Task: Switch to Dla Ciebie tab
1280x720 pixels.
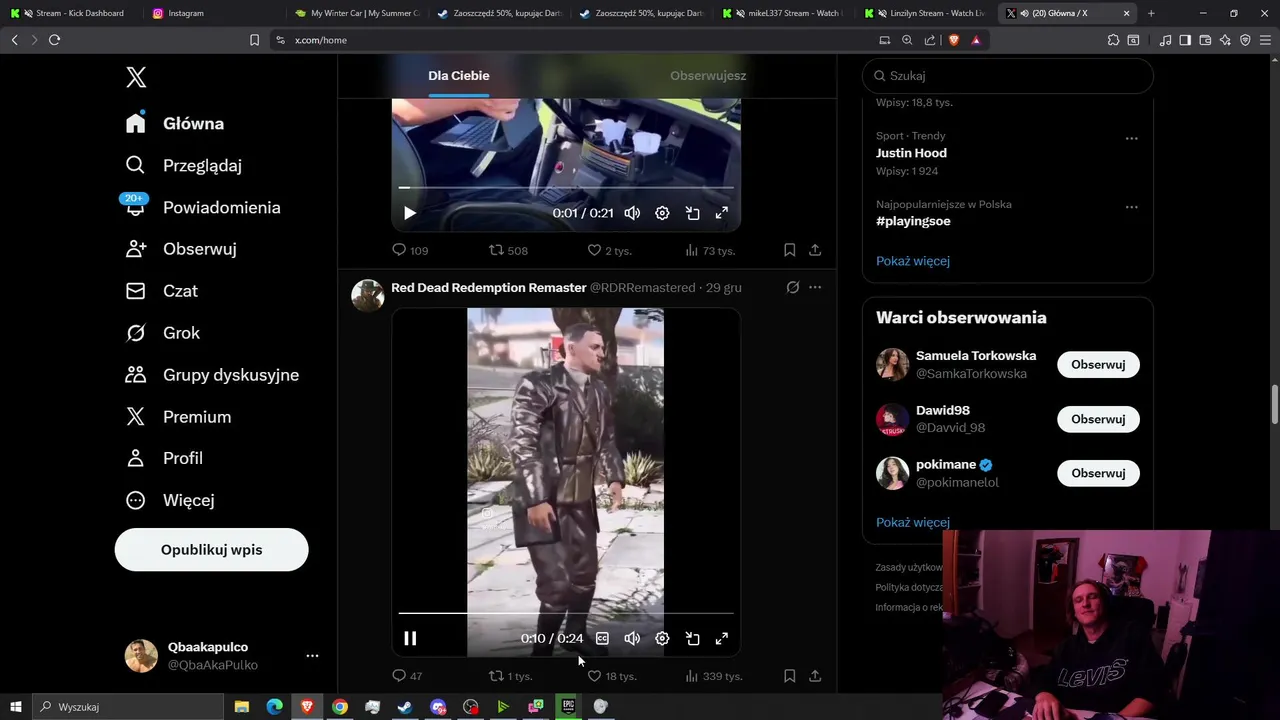Action: click(x=459, y=76)
